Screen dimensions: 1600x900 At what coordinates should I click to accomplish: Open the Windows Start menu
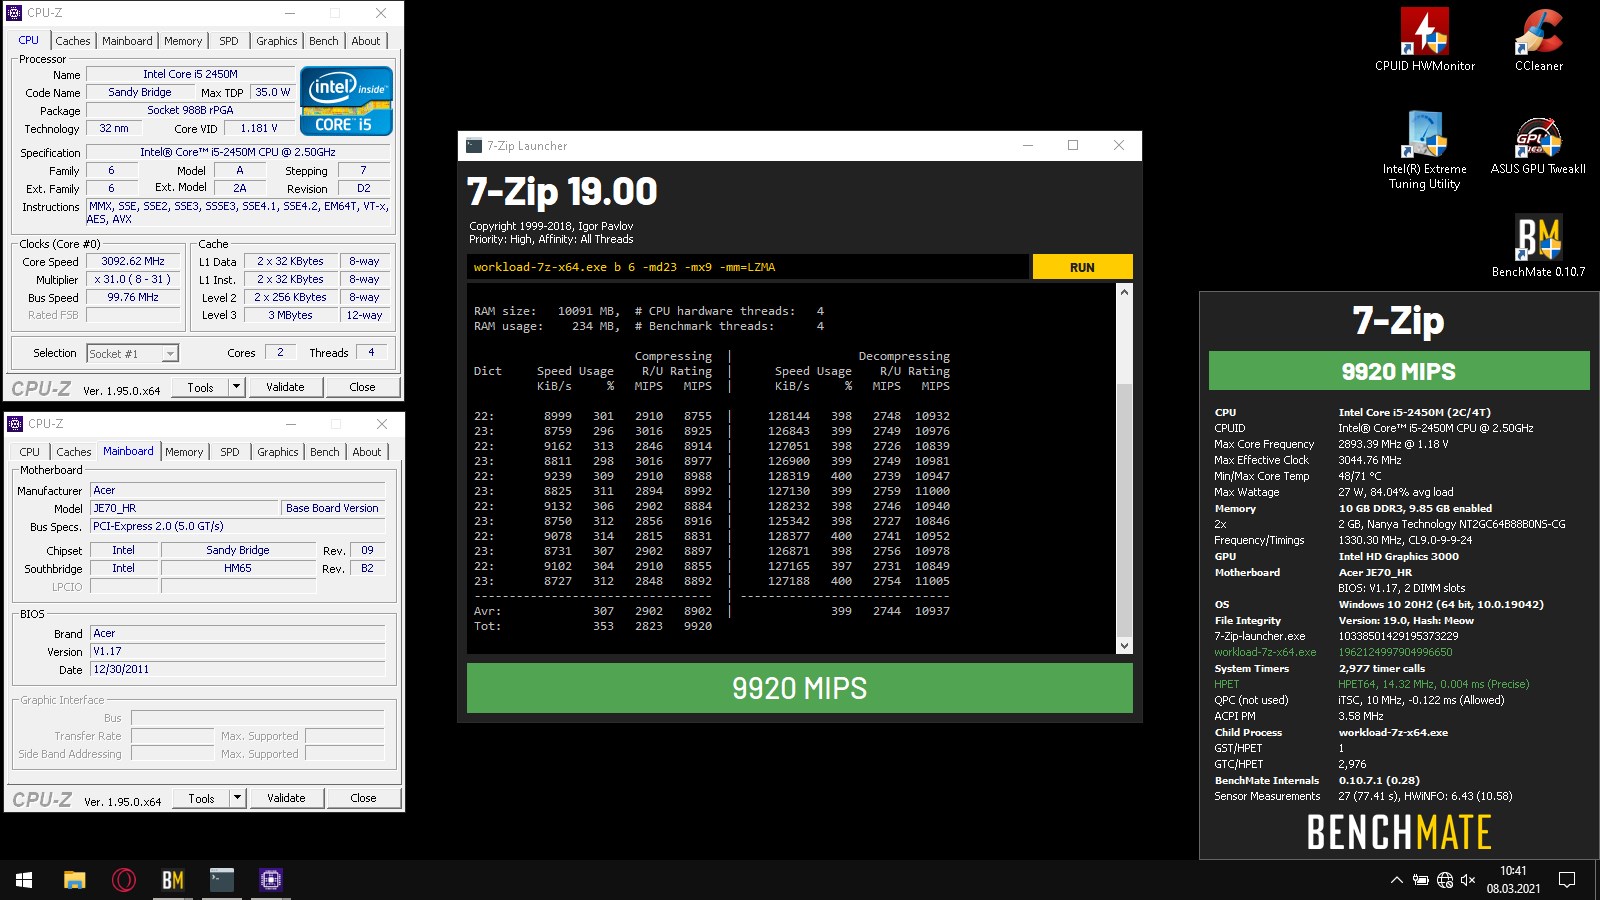point(24,880)
